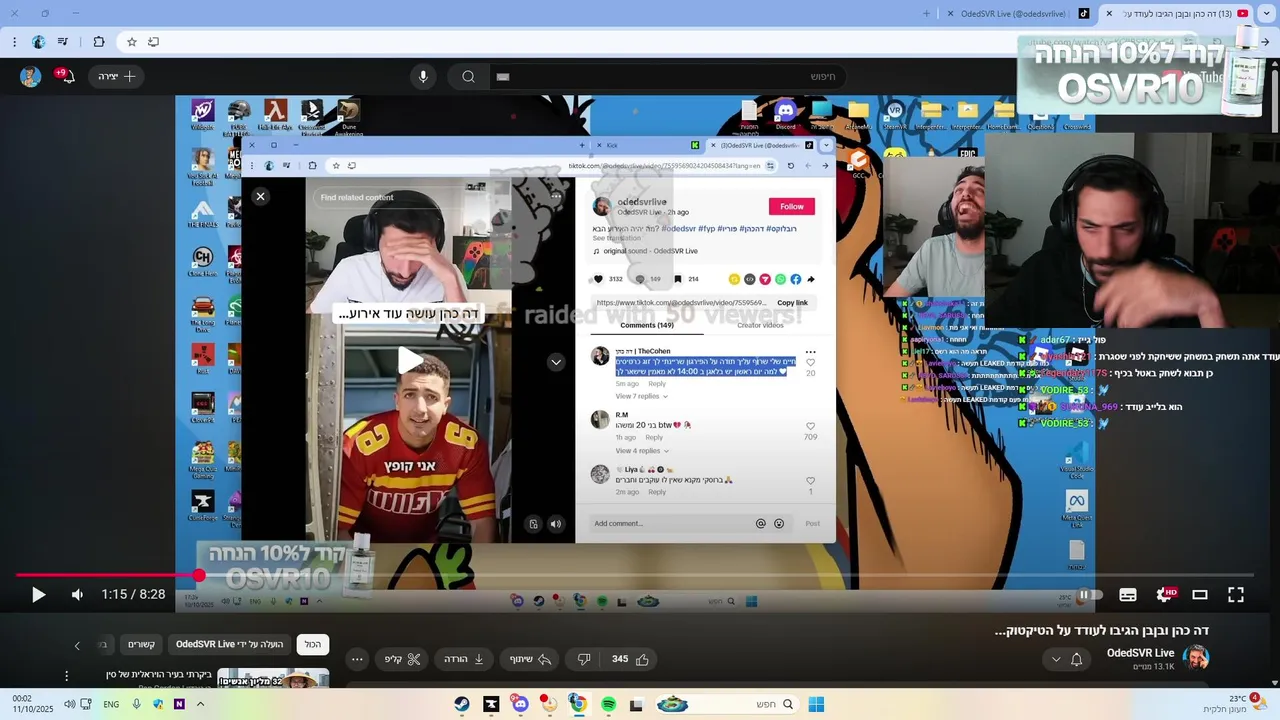Open the OdedSVR Live channel avatar
The width and height of the screenshot is (1280, 720).
tap(1196, 658)
